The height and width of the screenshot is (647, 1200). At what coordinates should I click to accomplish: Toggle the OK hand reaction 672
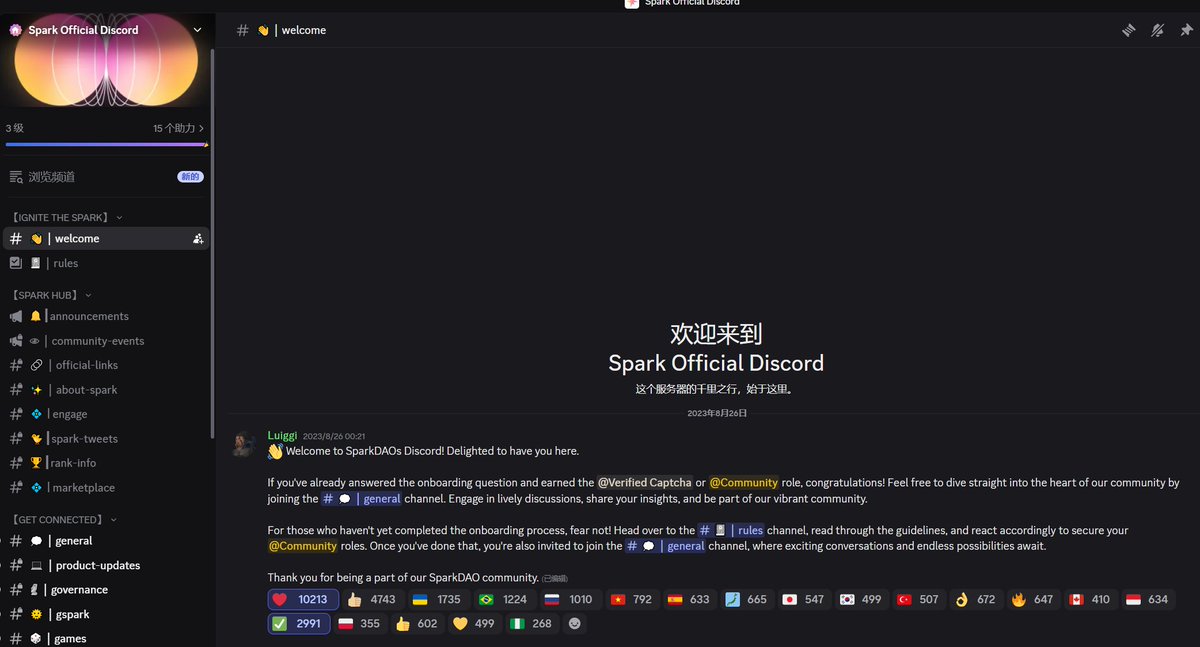click(976, 600)
